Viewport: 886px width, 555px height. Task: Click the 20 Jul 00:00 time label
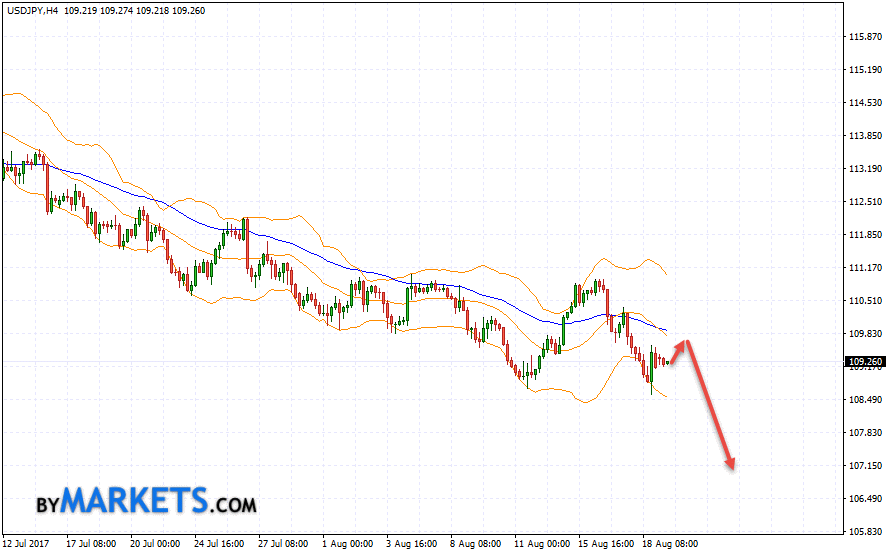click(x=156, y=544)
